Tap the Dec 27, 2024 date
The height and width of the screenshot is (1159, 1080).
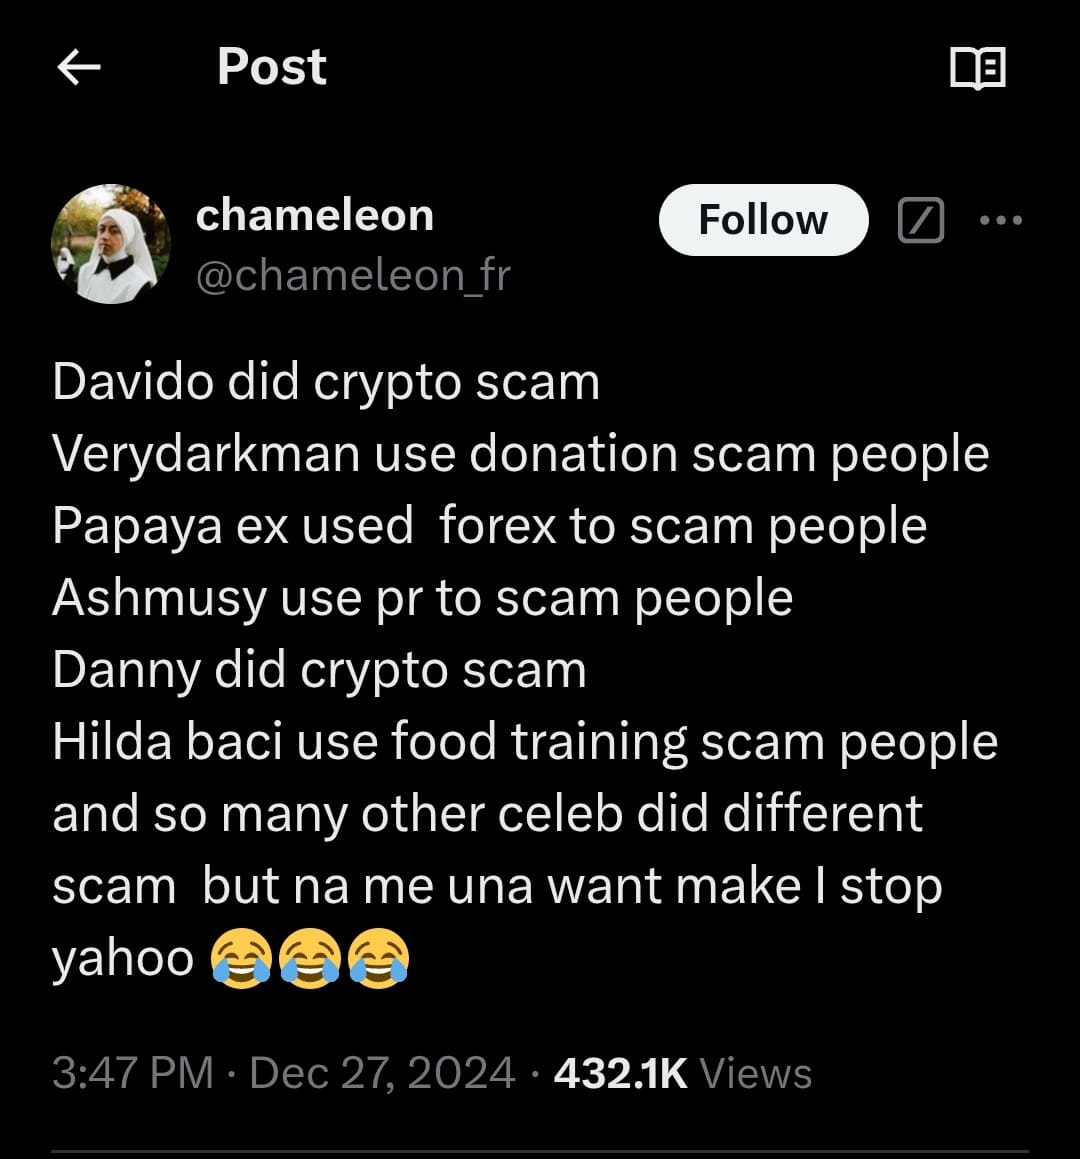(x=381, y=1073)
